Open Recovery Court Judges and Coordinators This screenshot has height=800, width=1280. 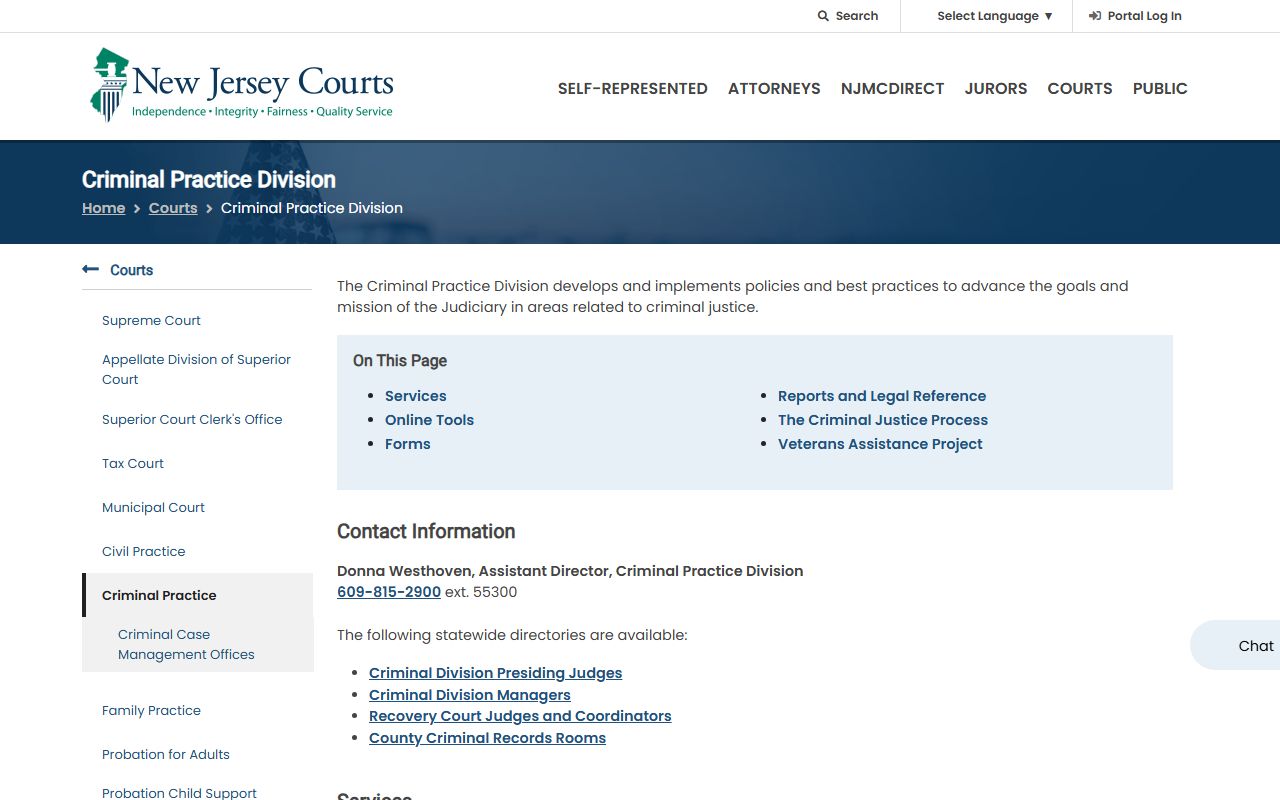(x=520, y=716)
